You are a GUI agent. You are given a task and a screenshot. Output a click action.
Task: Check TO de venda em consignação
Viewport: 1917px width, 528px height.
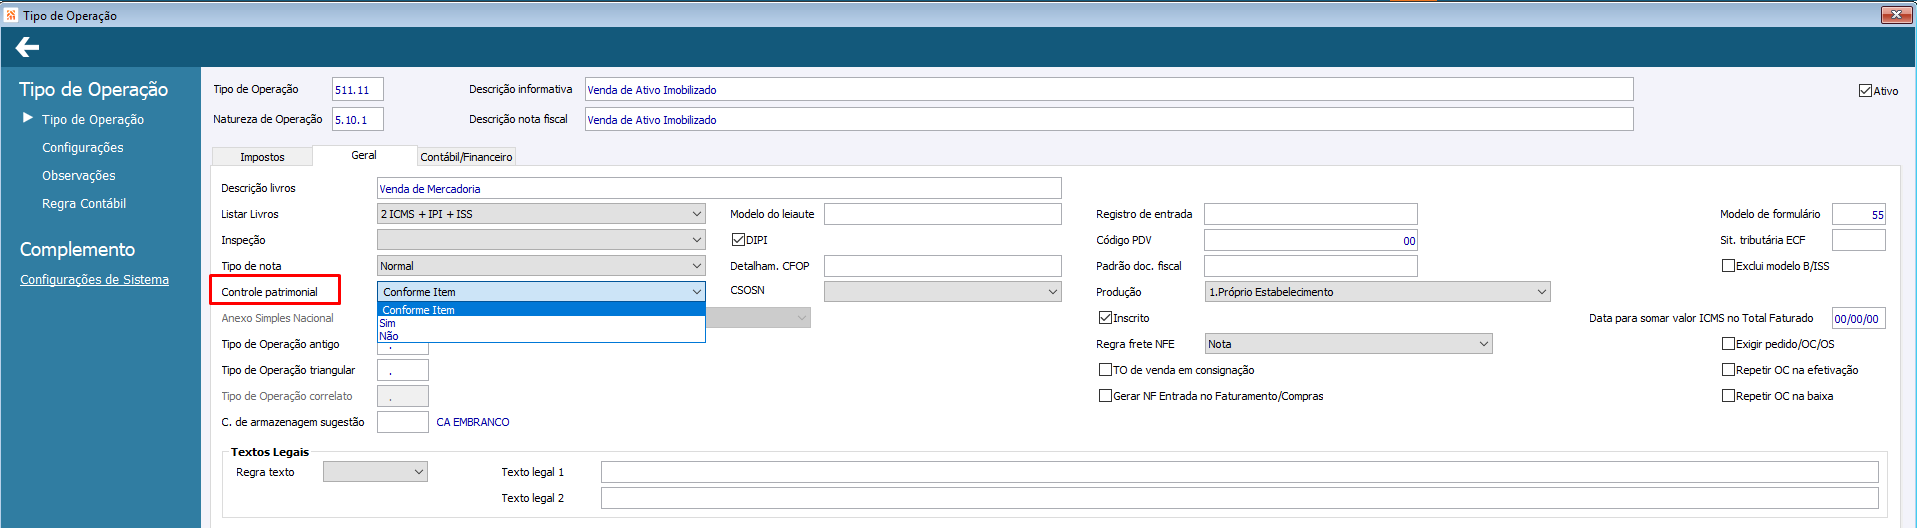pyautogui.click(x=1105, y=370)
